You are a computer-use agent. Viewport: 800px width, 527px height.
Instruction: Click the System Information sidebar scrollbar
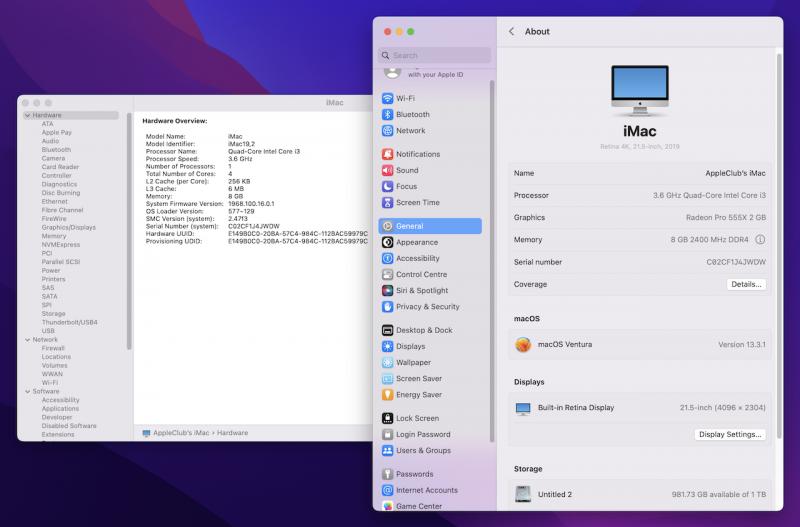coord(130,230)
